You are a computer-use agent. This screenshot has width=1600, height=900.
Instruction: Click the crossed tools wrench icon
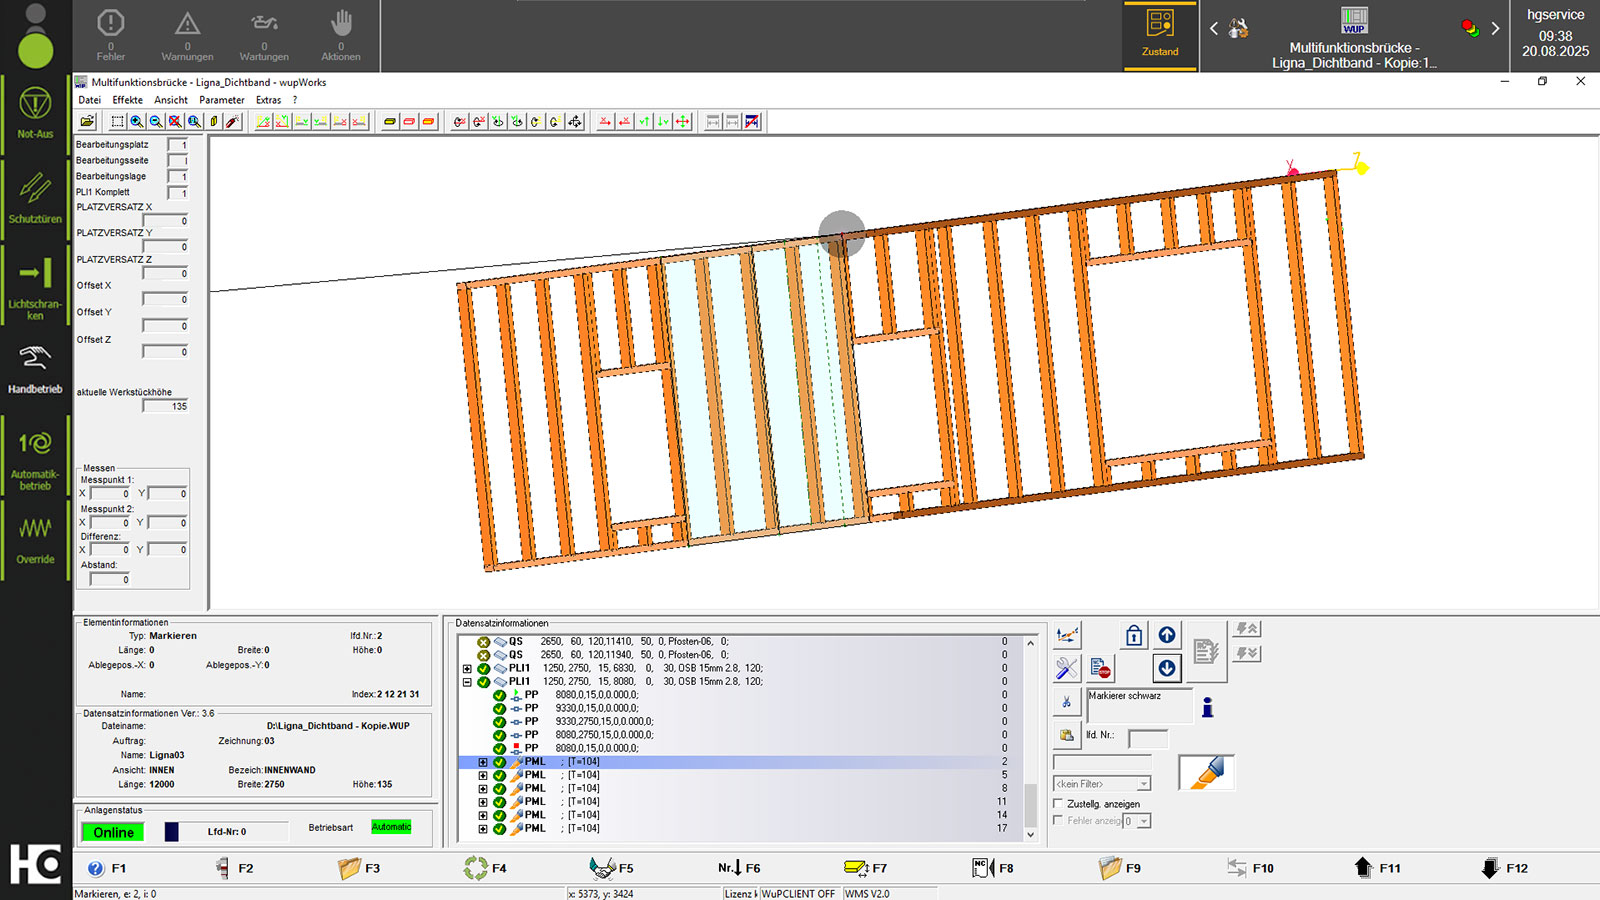pyautogui.click(x=1067, y=668)
